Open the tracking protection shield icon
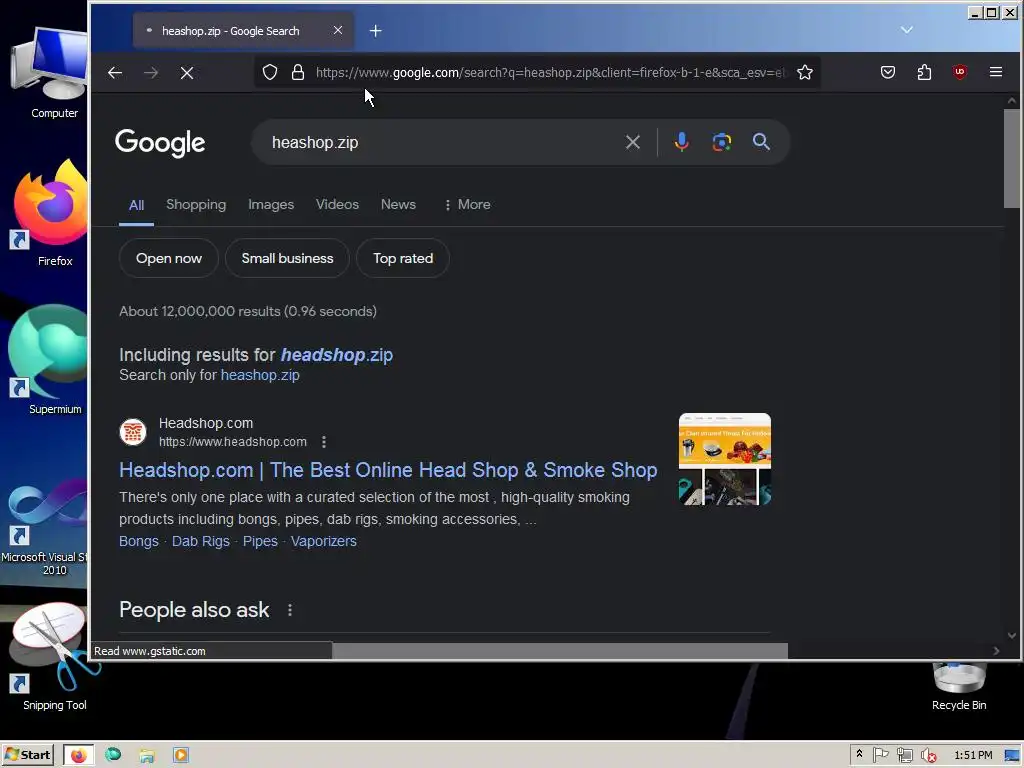Viewport: 1024px width, 768px height. pyautogui.click(x=270, y=72)
